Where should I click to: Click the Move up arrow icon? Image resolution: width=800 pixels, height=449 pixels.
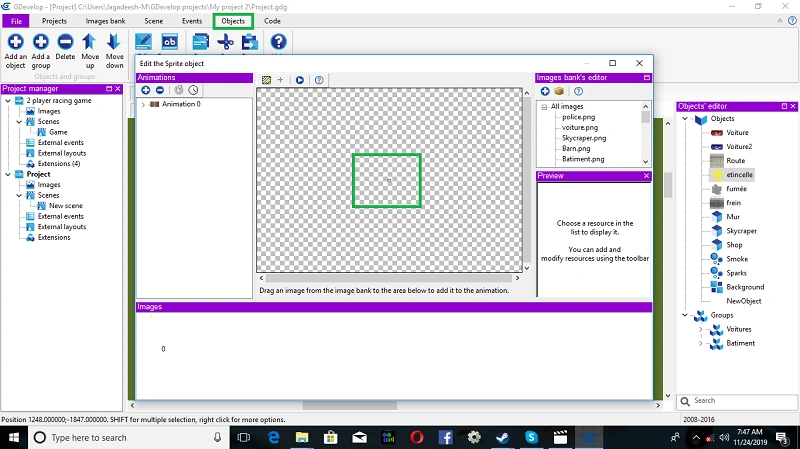tap(90, 42)
